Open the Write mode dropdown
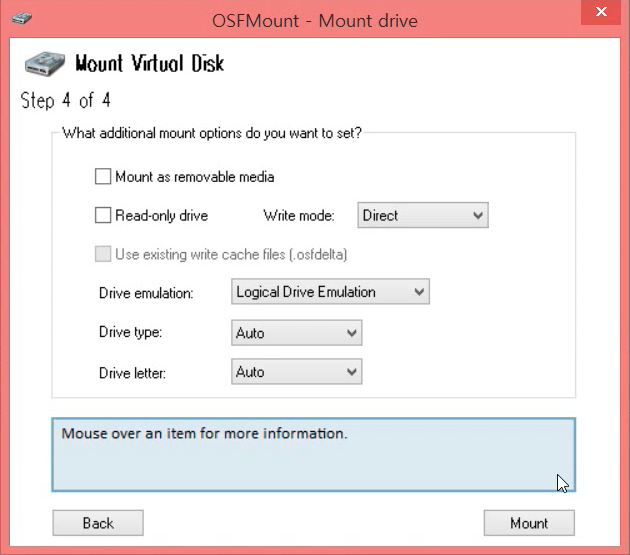Screen dimensions: 630x555 click(423, 215)
